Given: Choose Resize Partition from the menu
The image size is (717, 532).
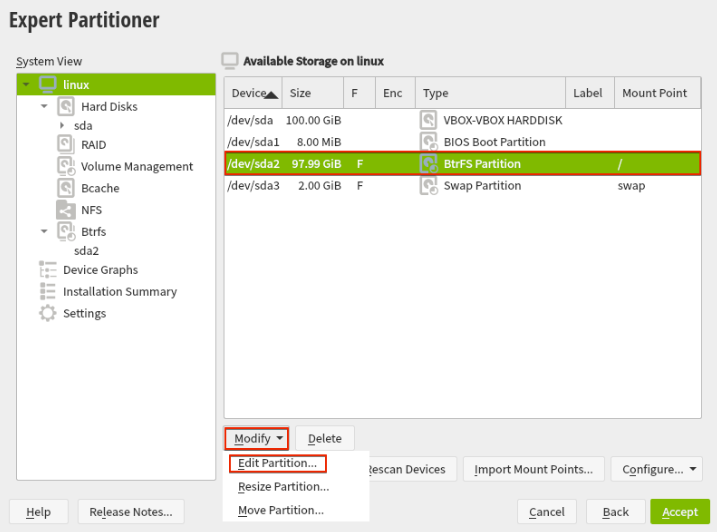Looking at the screenshot, I should [284, 487].
